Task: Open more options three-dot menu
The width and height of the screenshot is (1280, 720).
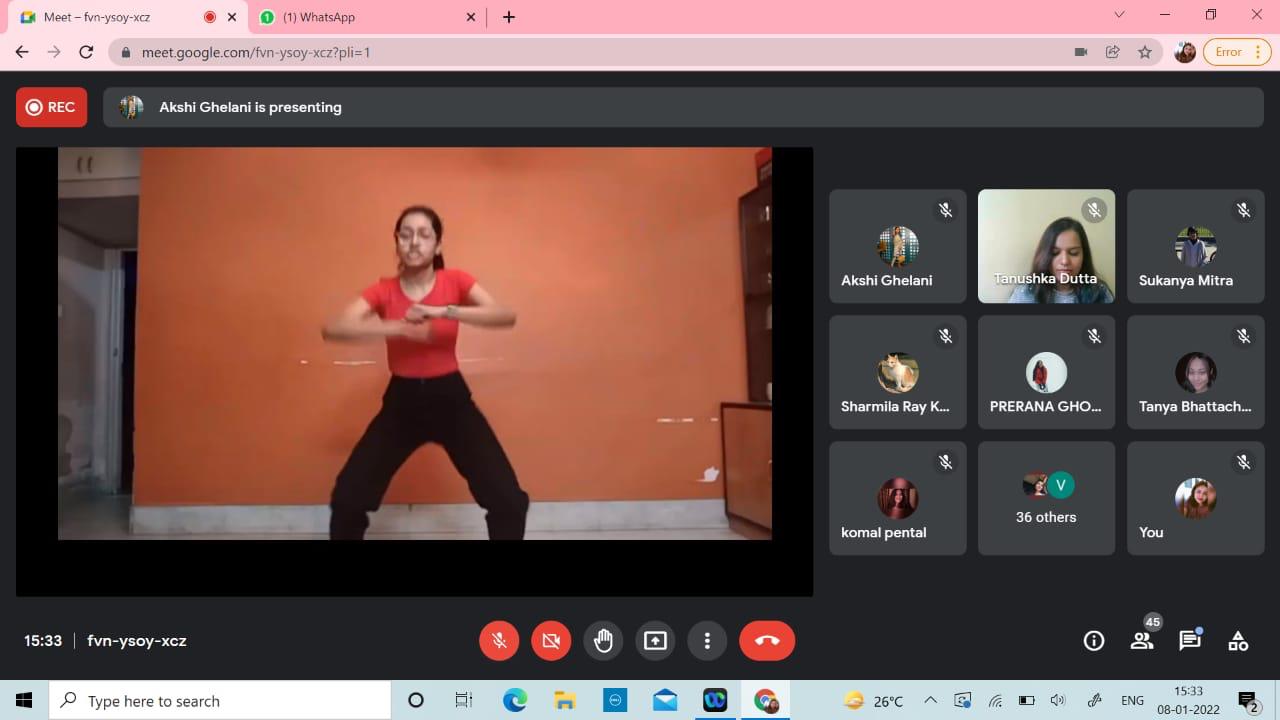Action: [707, 641]
